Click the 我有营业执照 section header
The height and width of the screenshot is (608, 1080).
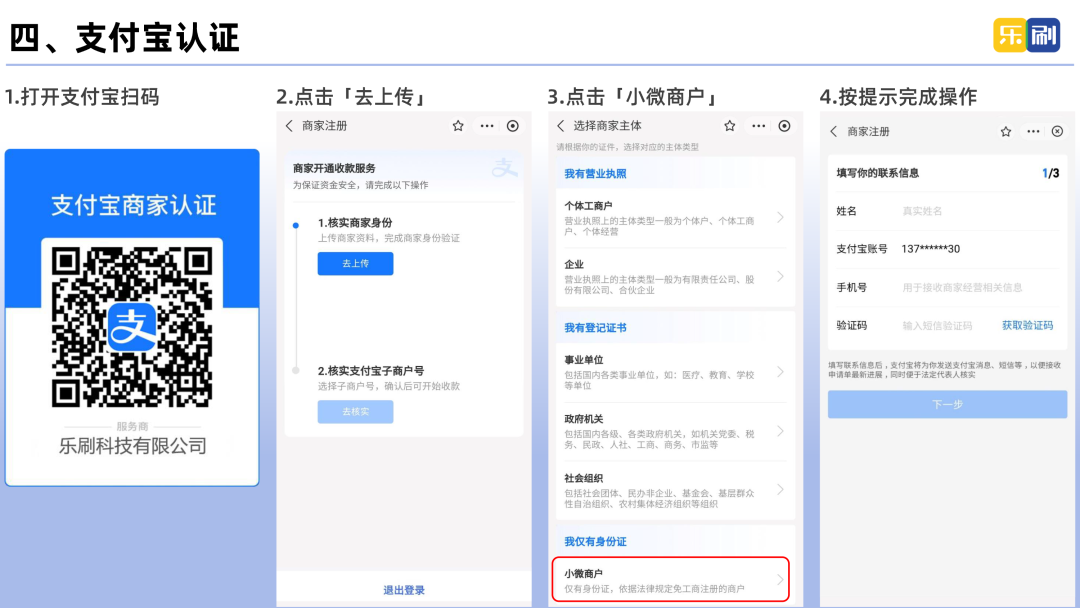click(595, 174)
